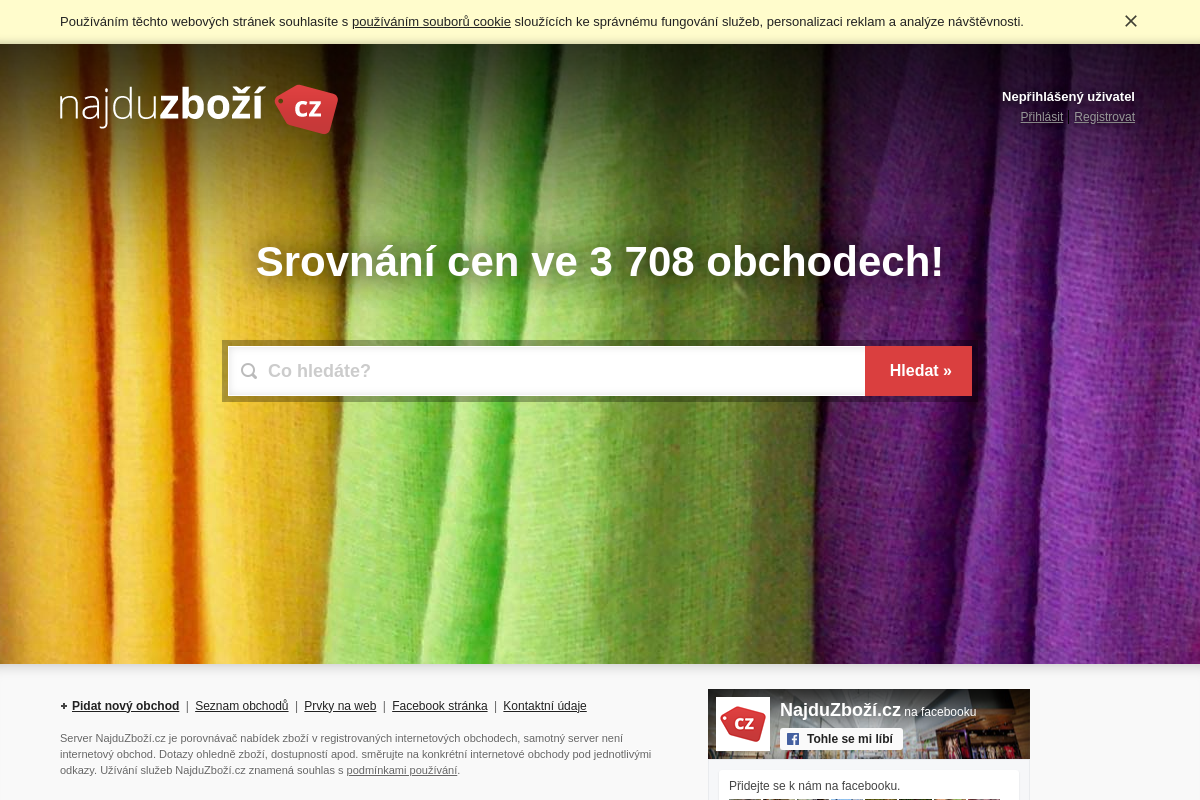Viewport: 1200px width, 800px height.
Task: Click the 'Srovnání cen ve 3 708 obchodech!' heading
Action: click(x=600, y=262)
